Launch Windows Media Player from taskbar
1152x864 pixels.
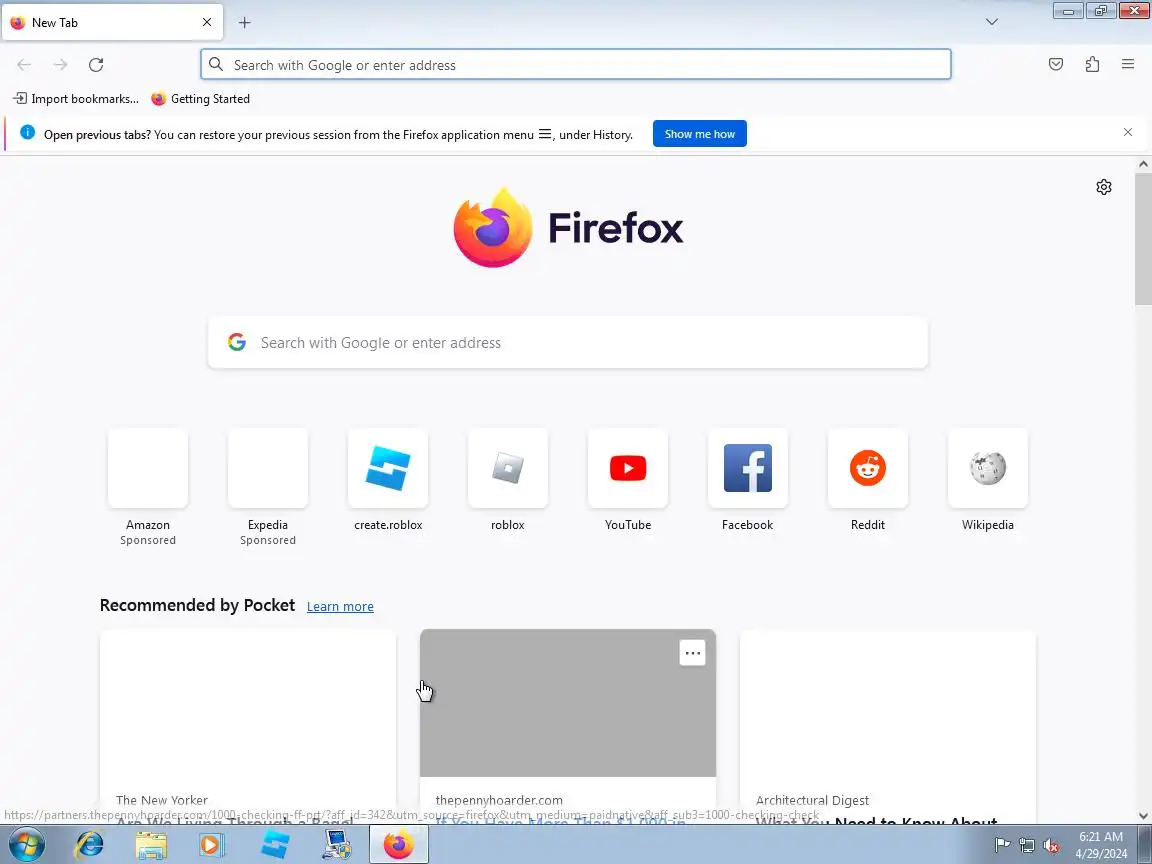212,845
